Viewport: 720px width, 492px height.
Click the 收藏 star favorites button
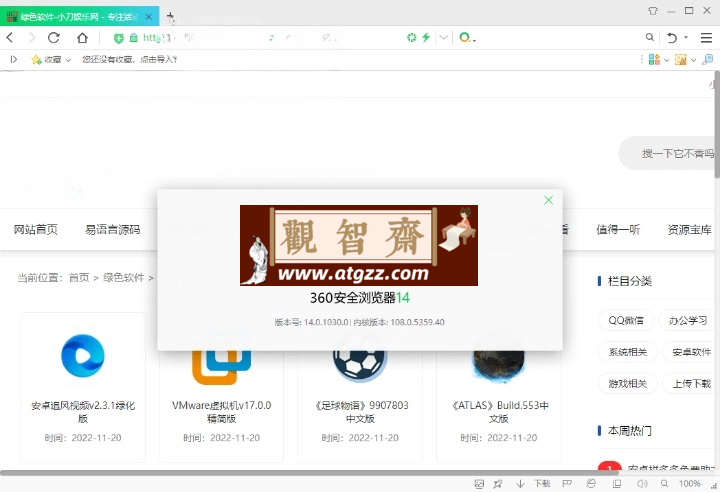click(46, 59)
